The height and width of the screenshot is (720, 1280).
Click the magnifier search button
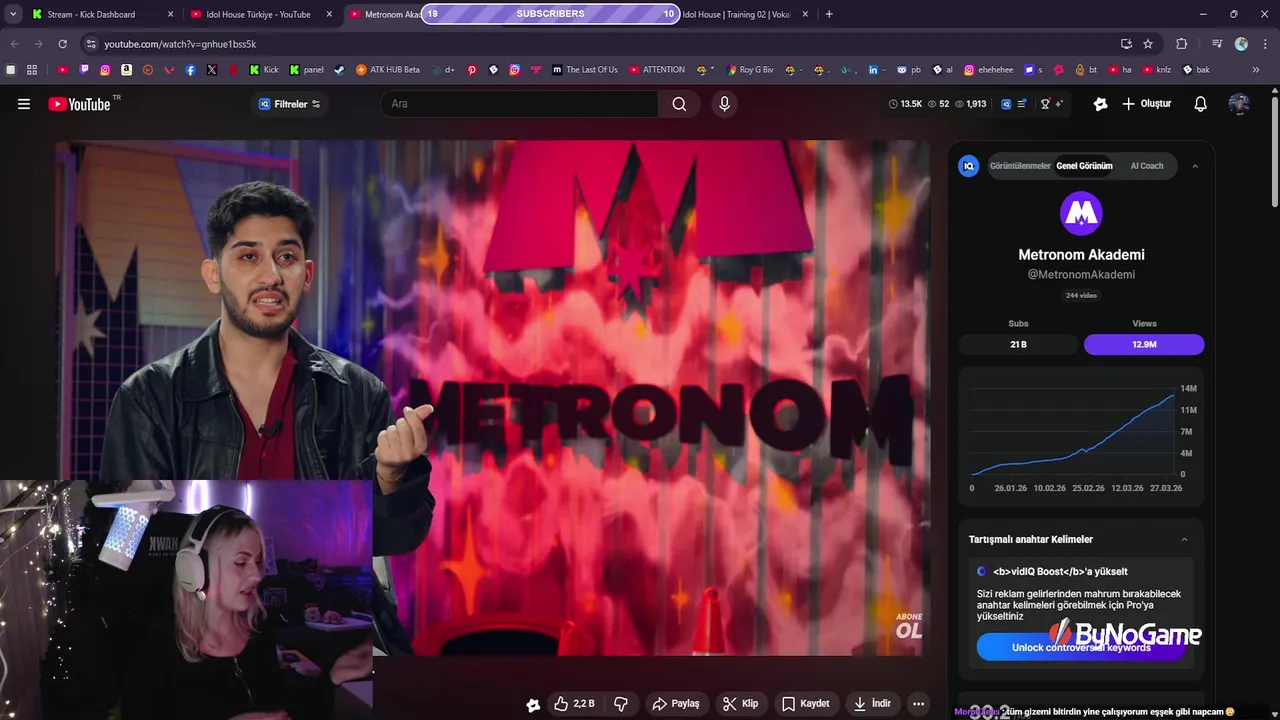coord(679,104)
